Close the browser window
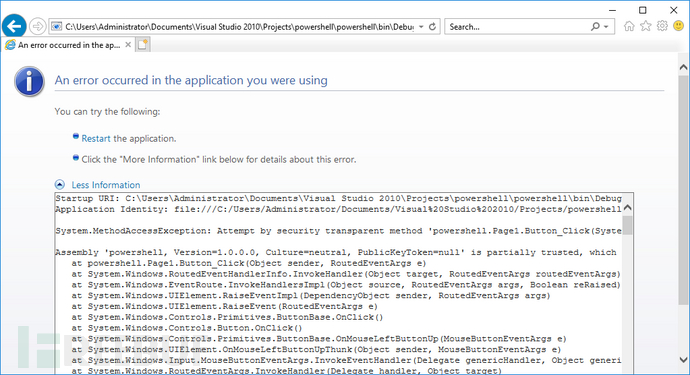The width and height of the screenshot is (690, 375). [674, 10]
